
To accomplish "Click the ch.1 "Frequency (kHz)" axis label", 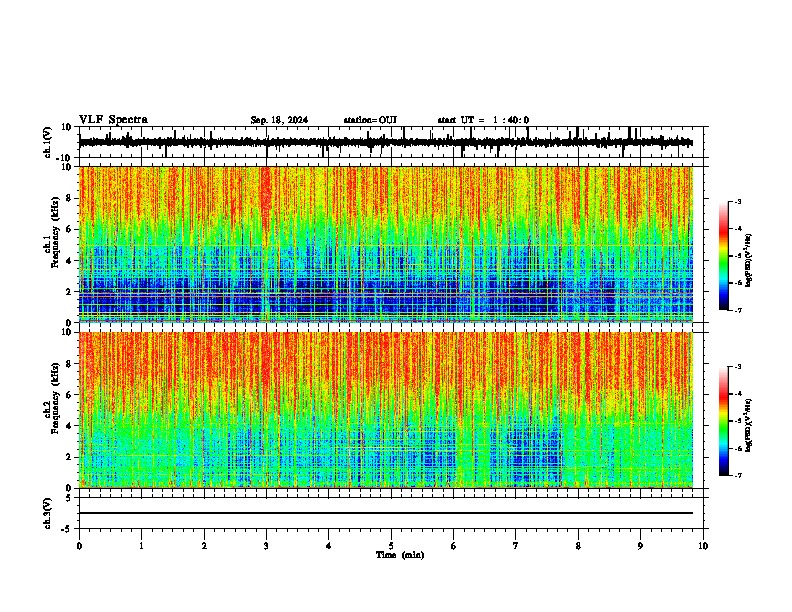I will (x=54, y=232).
